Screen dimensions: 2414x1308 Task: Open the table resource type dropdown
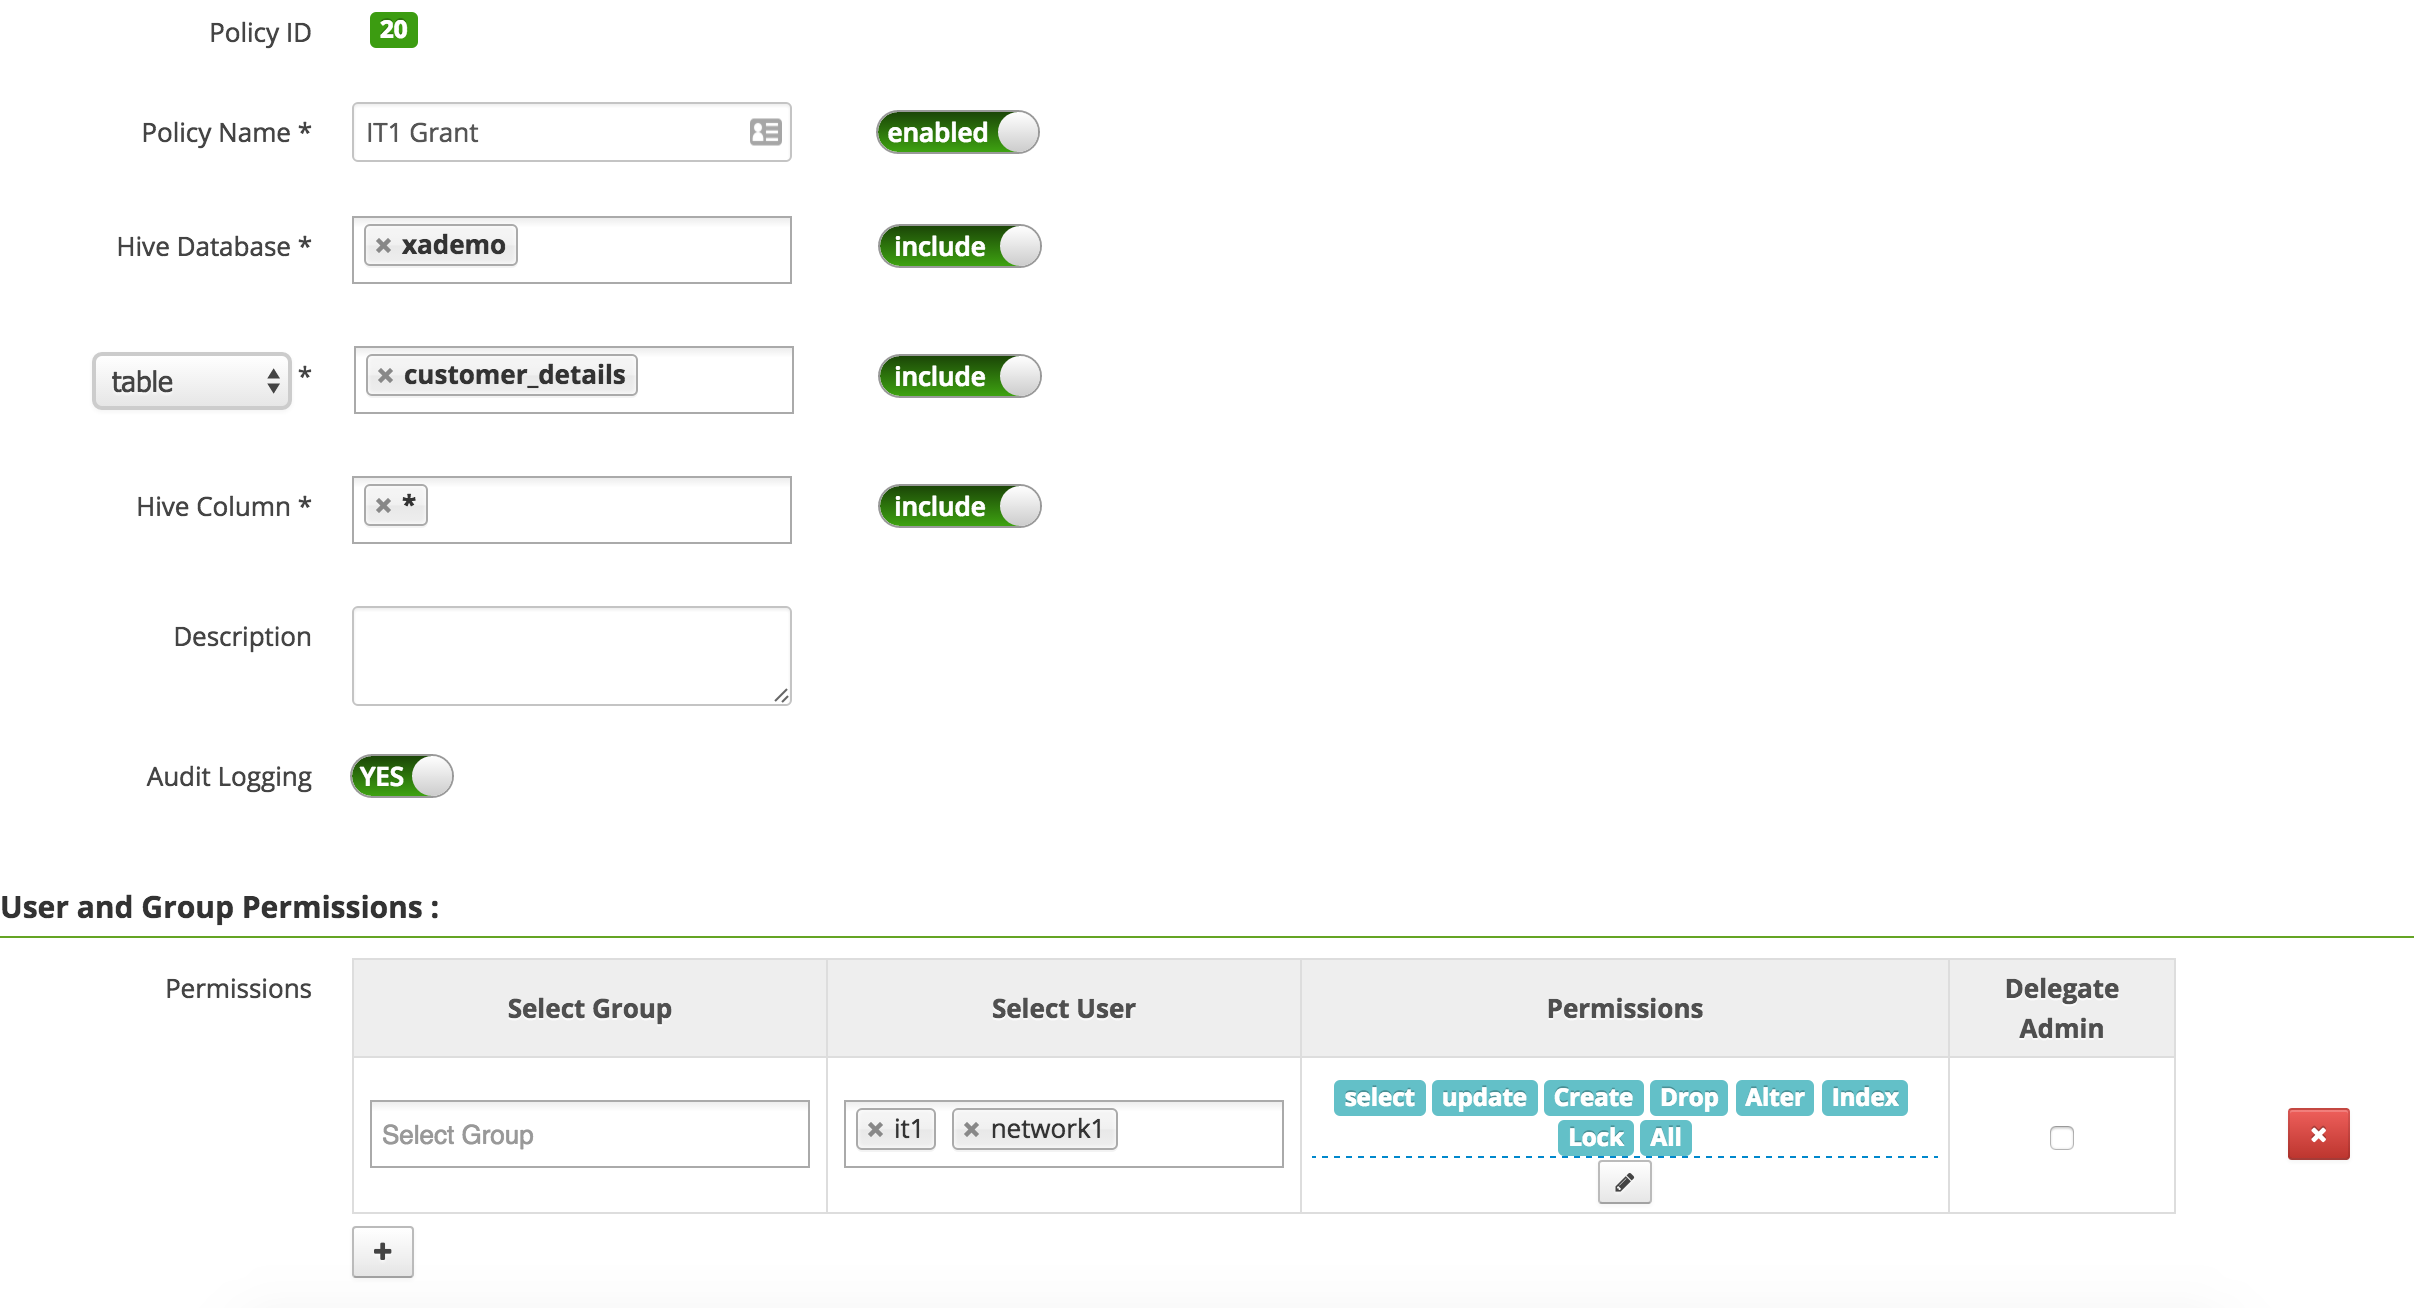tap(191, 381)
